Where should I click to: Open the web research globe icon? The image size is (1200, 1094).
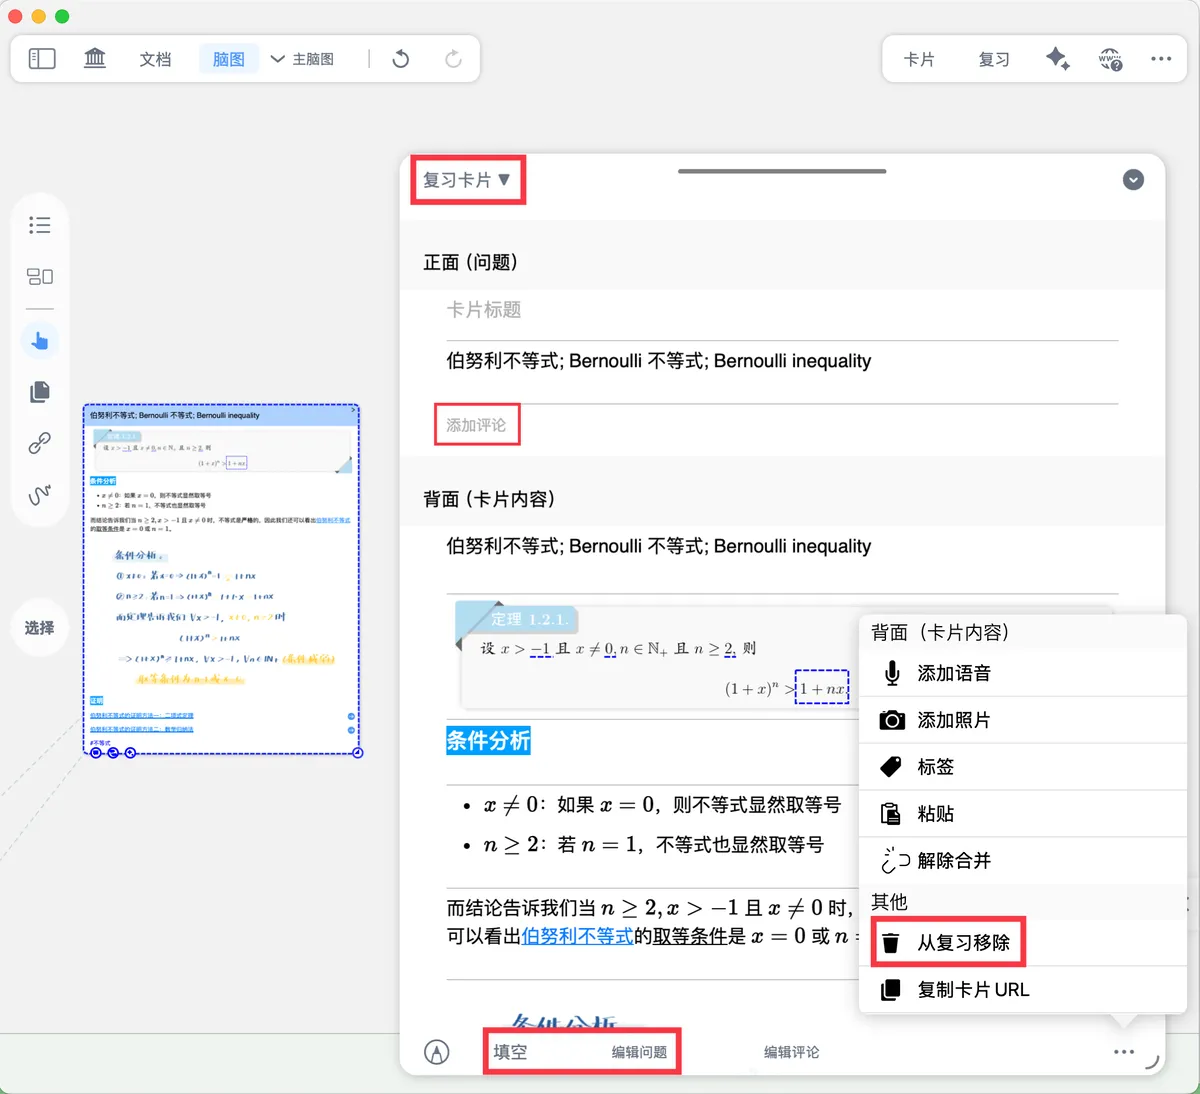point(1110,59)
